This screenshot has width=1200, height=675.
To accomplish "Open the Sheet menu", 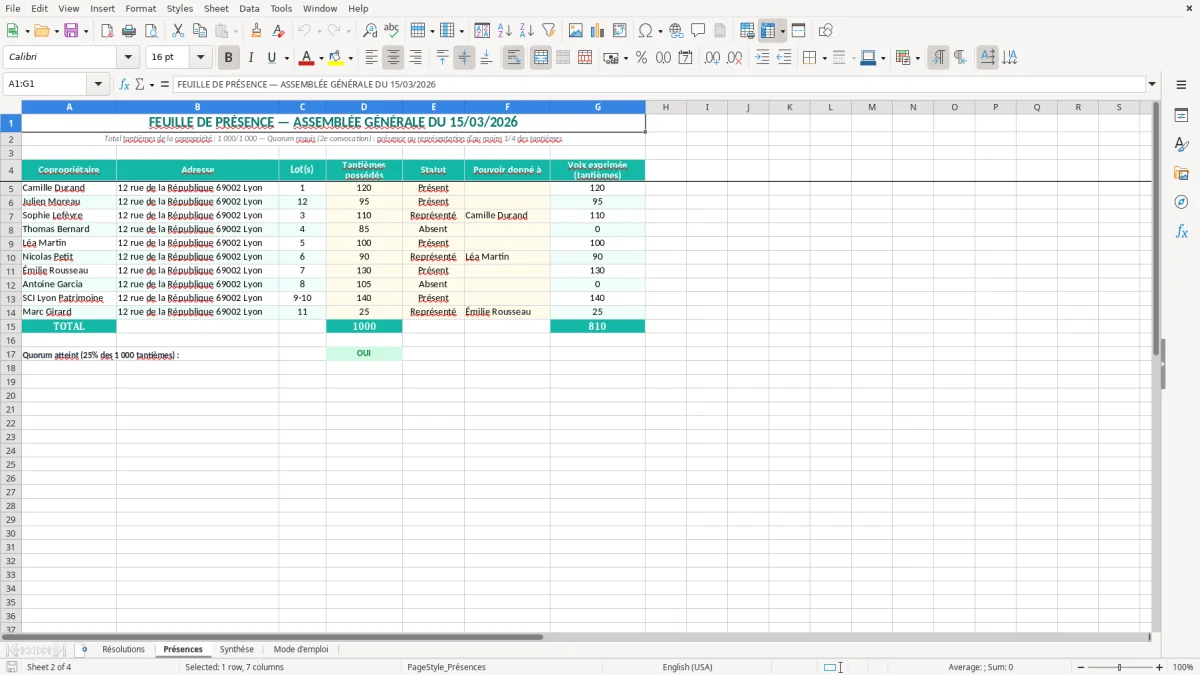I will point(216,8).
